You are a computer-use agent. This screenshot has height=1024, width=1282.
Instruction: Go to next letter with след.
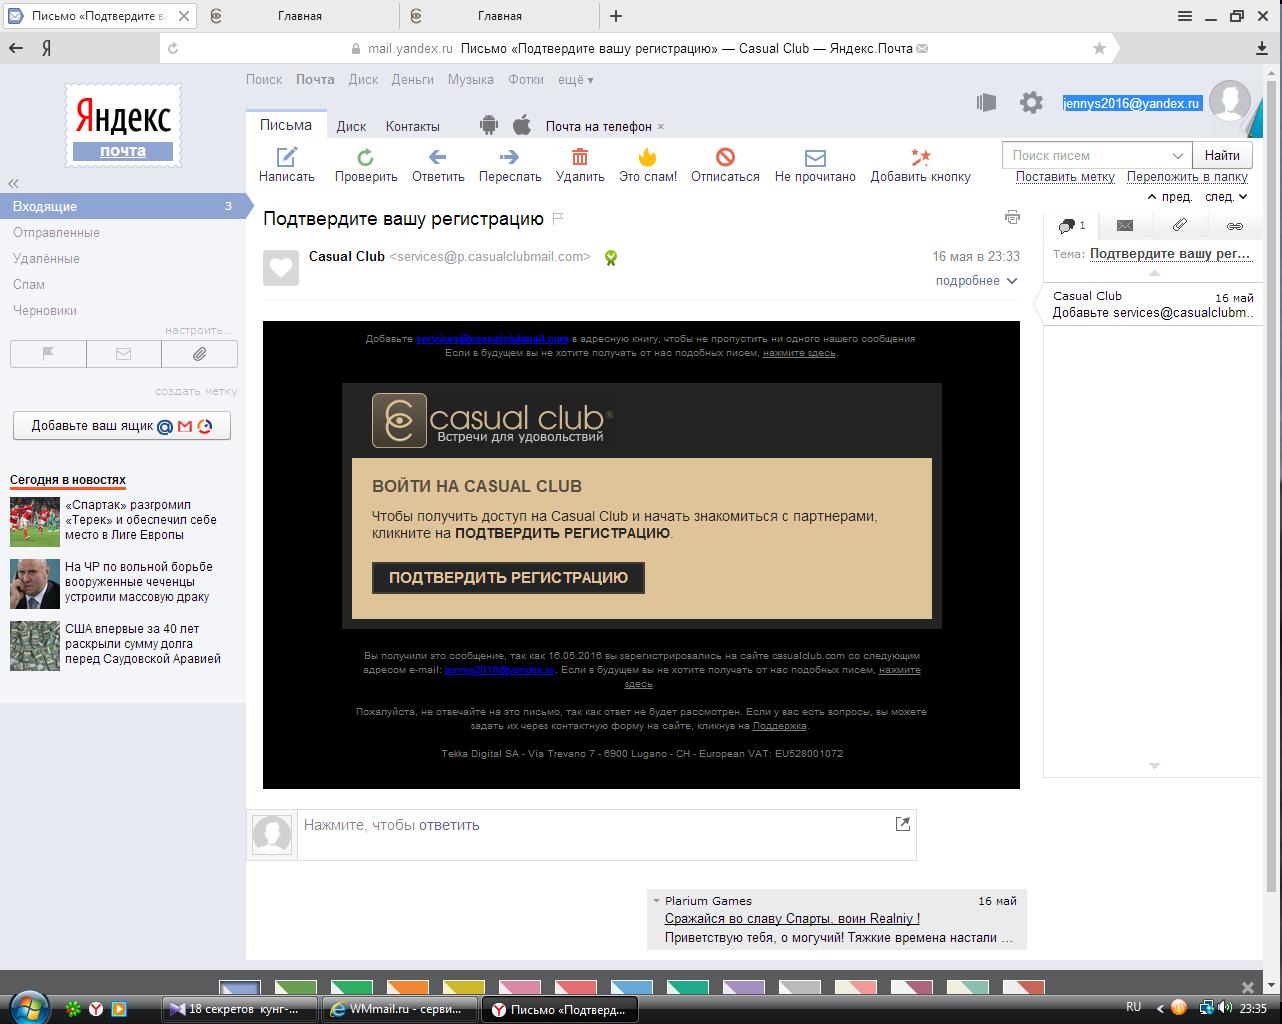1226,197
